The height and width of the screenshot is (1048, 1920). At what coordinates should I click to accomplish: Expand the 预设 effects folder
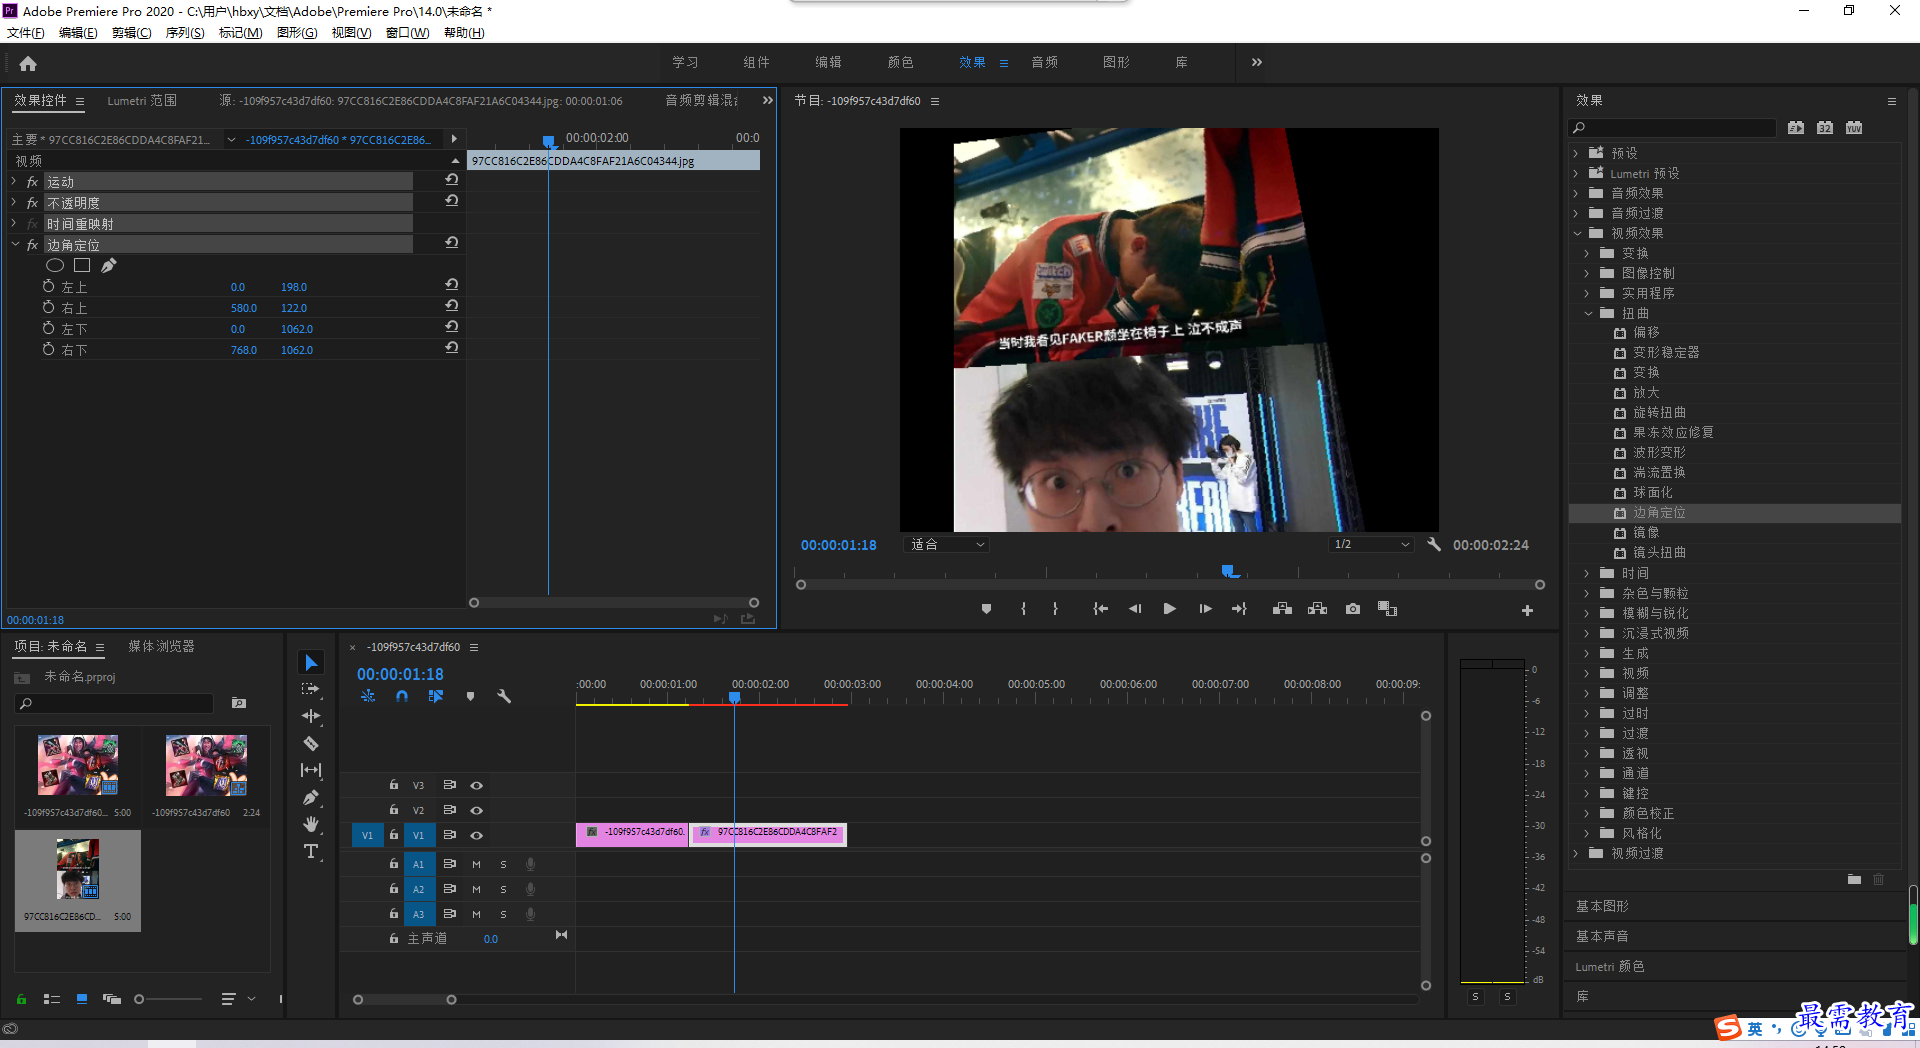click(1576, 153)
